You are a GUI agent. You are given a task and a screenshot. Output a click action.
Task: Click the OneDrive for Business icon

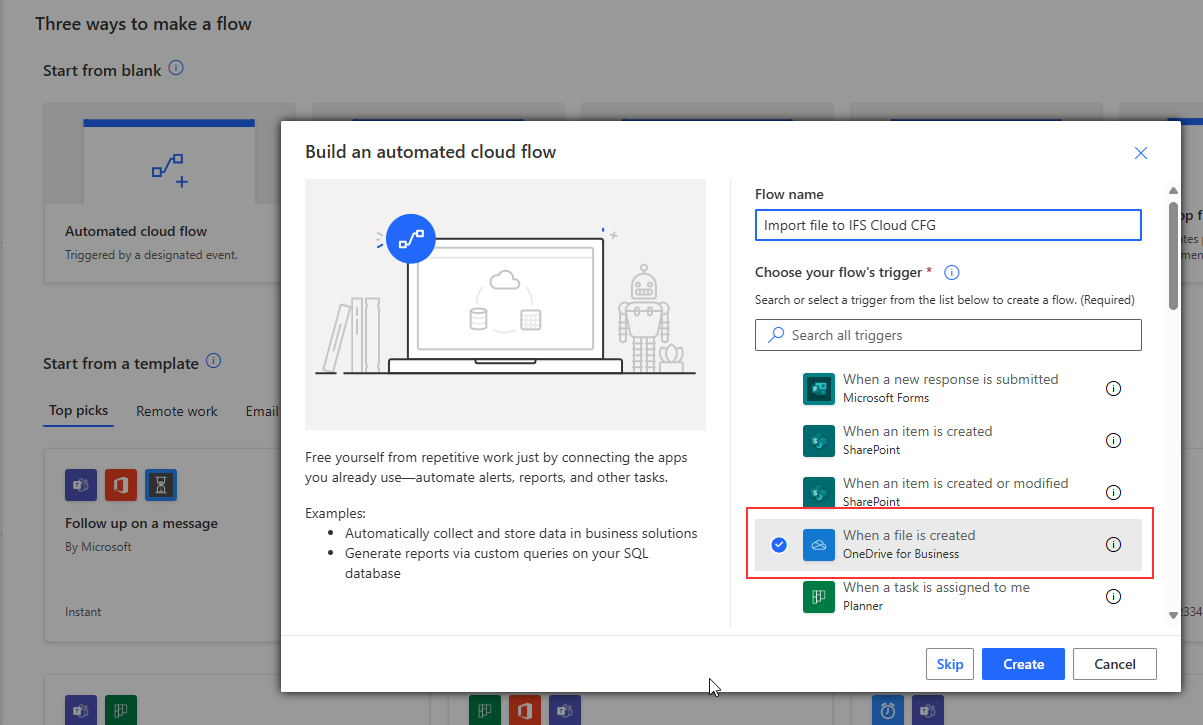coord(818,545)
